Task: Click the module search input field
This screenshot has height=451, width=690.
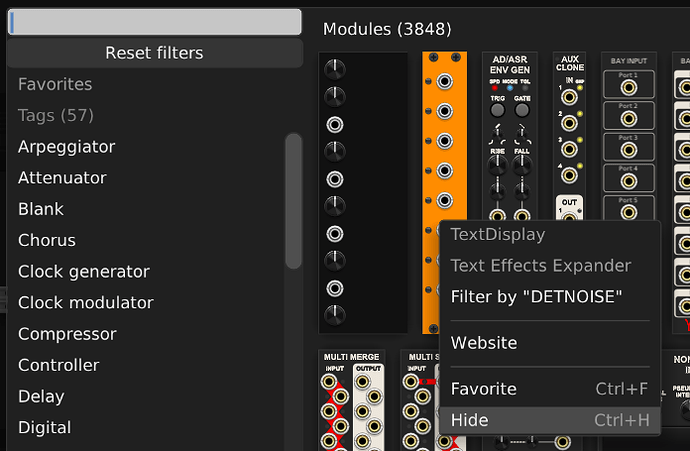Action: 154,22
